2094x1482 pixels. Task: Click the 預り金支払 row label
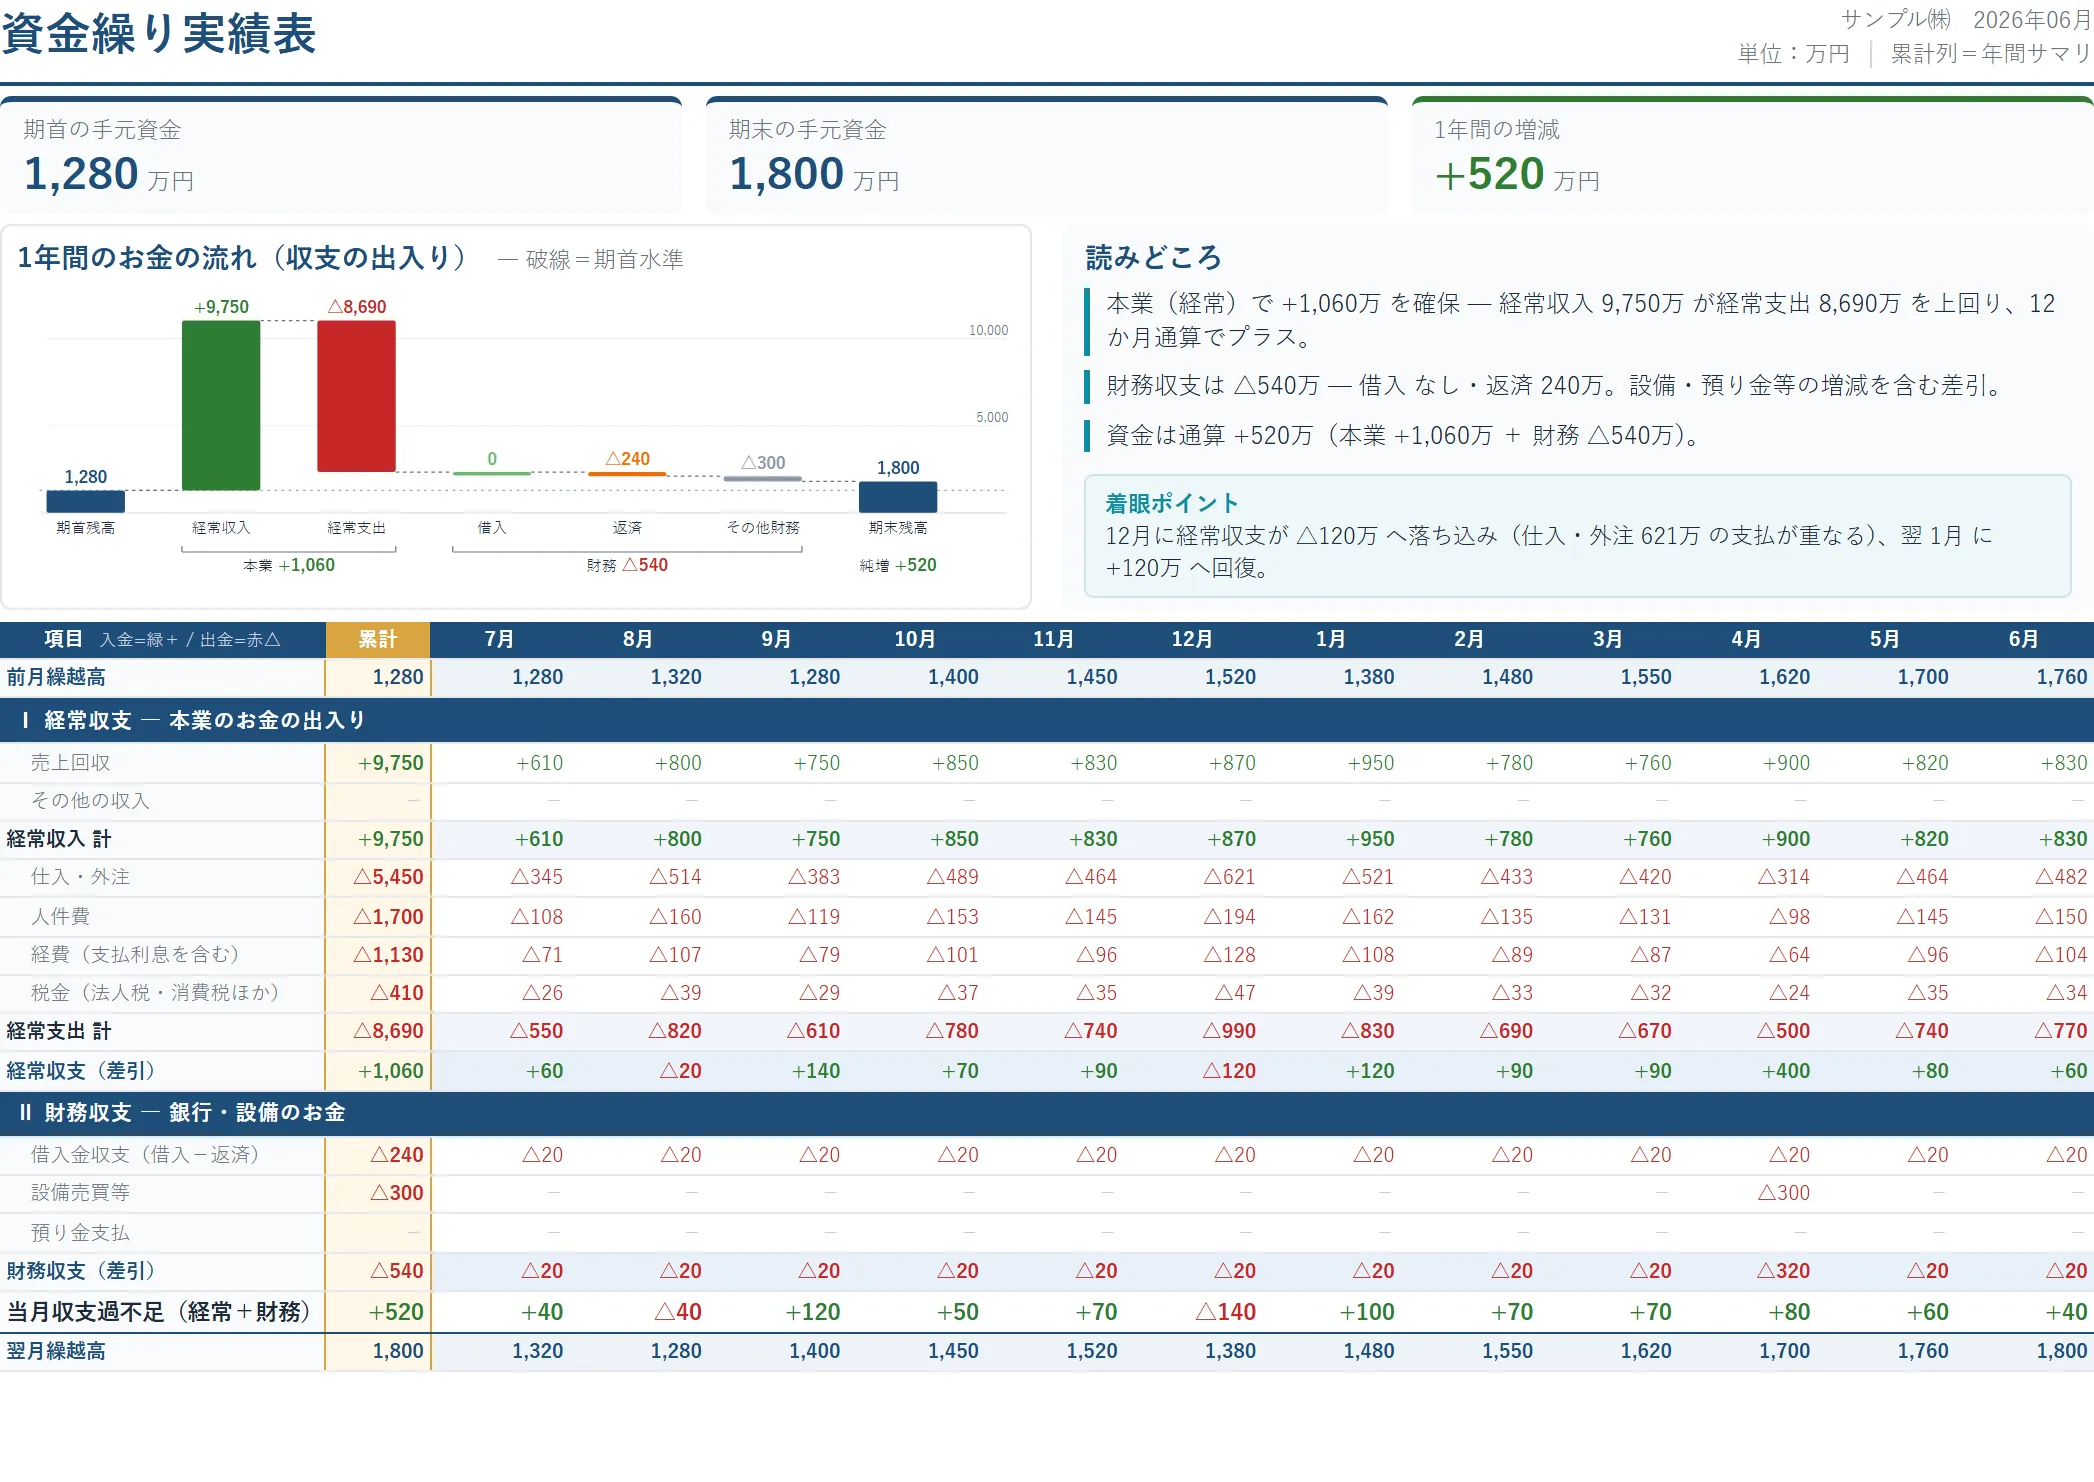[80, 1233]
